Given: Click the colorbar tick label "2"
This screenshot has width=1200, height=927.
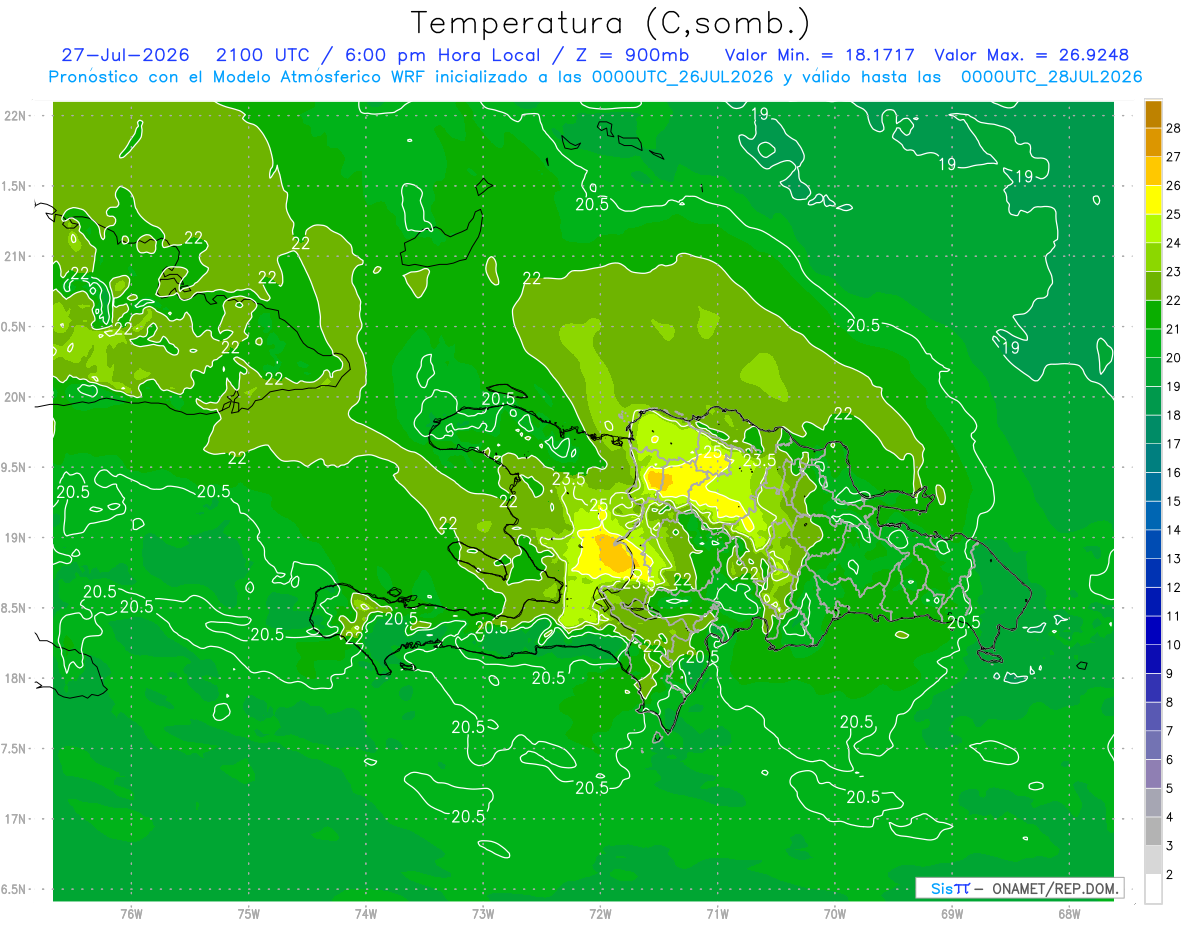Looking at the screenshot, I should tap(1171, 875).
